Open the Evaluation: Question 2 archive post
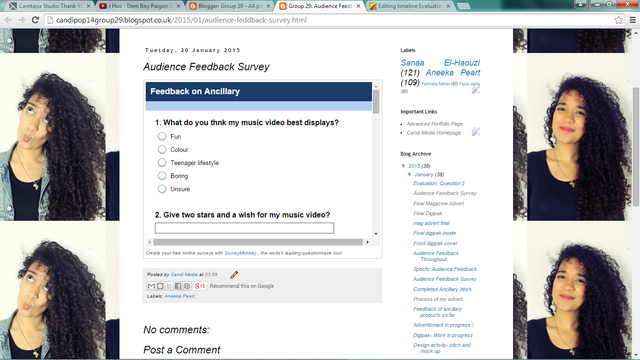 439,183
